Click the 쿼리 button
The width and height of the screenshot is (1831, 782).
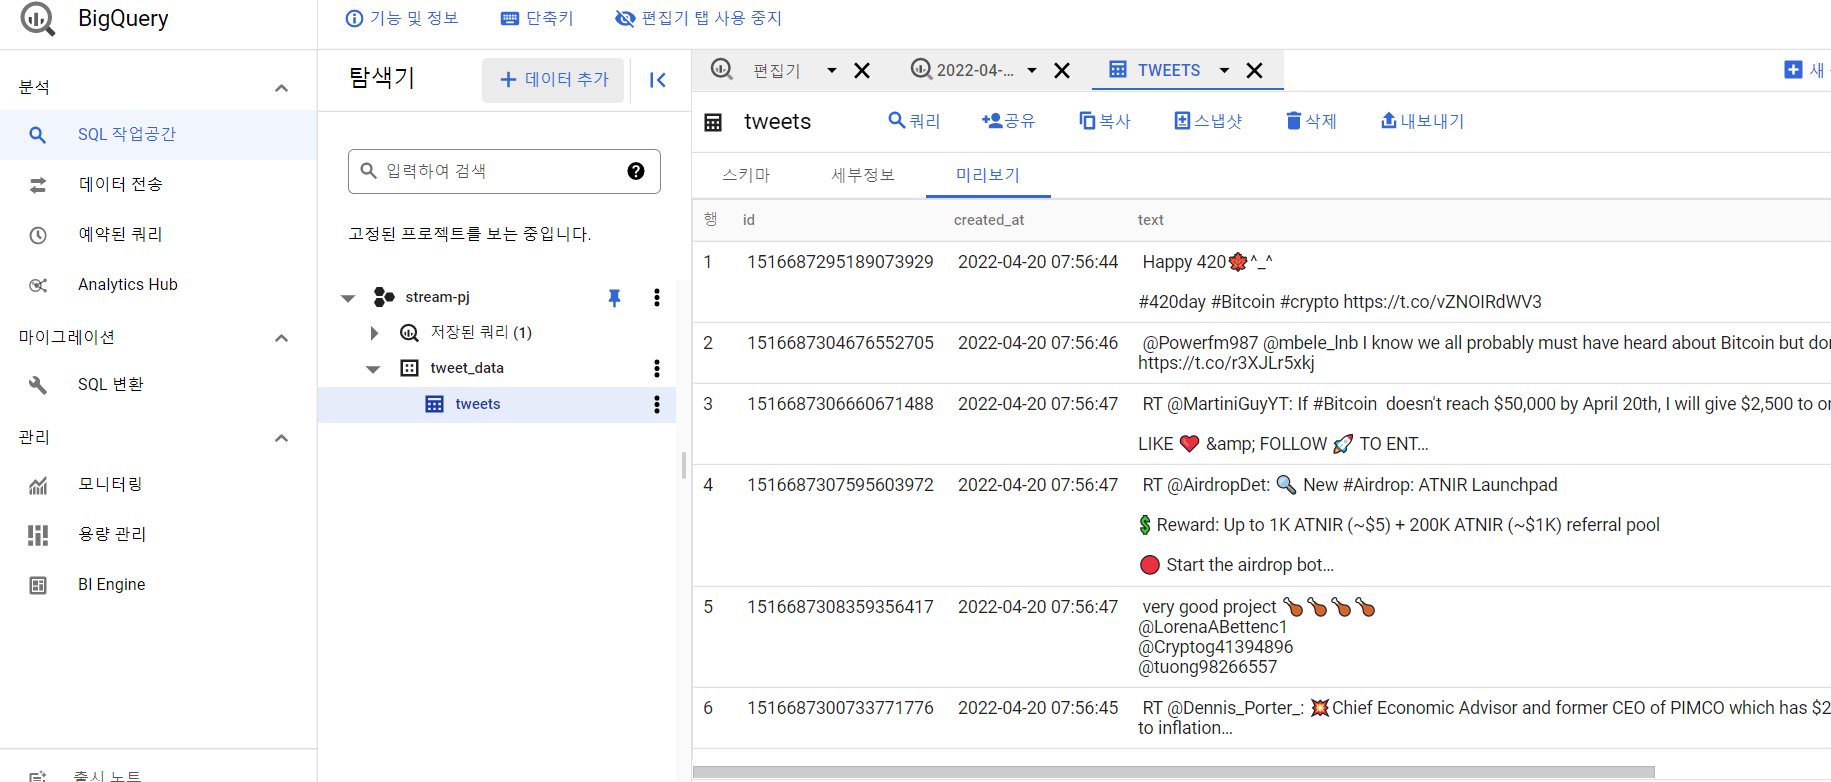coord(914,121)
